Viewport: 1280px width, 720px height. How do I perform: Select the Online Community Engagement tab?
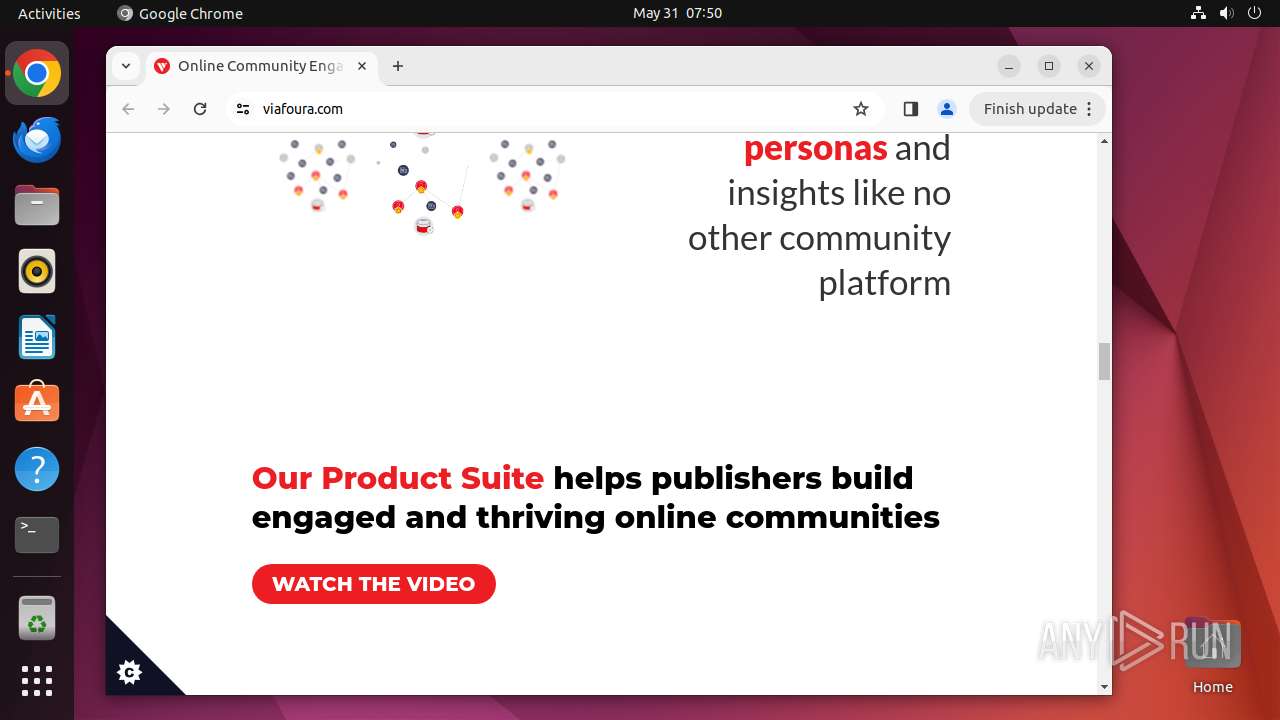click(x=261, y=66)
